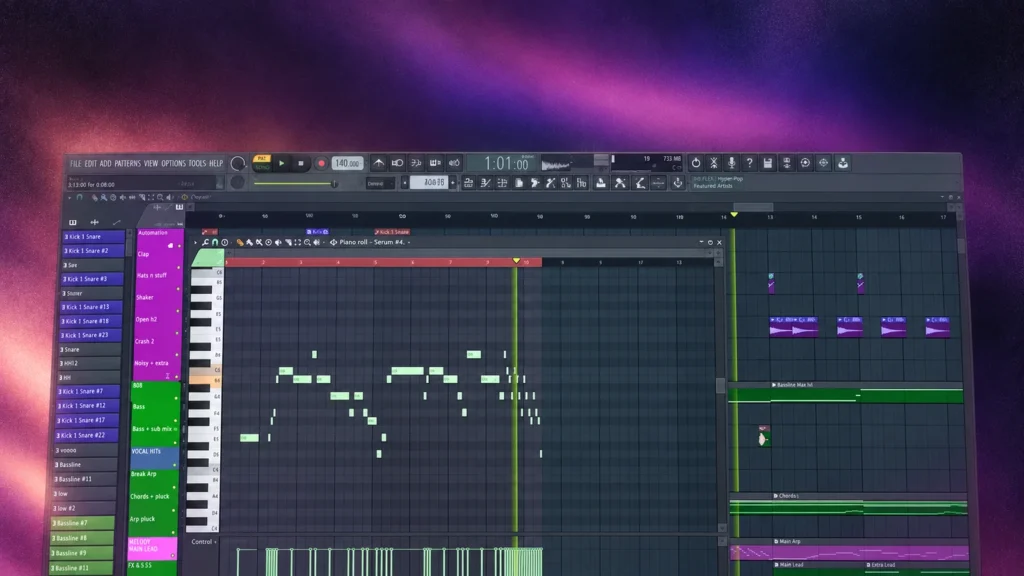Select the piano roll Mute tool
Image resolution: width=1024 pixels, height=576 pixels.
click(278, 242)
